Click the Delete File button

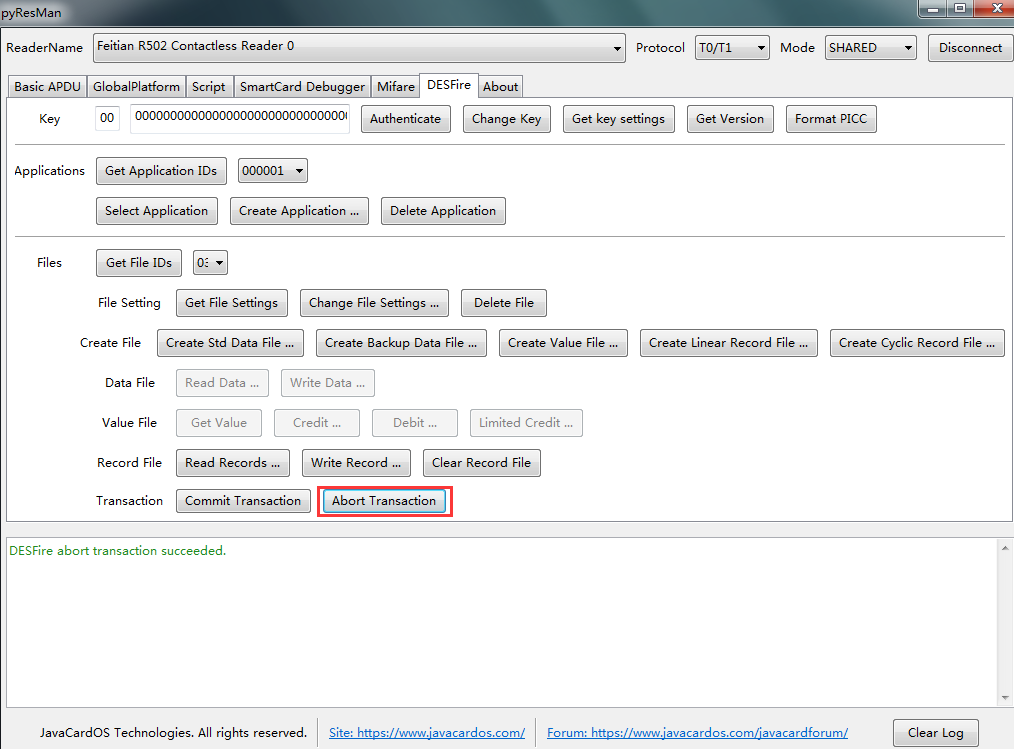504,303
